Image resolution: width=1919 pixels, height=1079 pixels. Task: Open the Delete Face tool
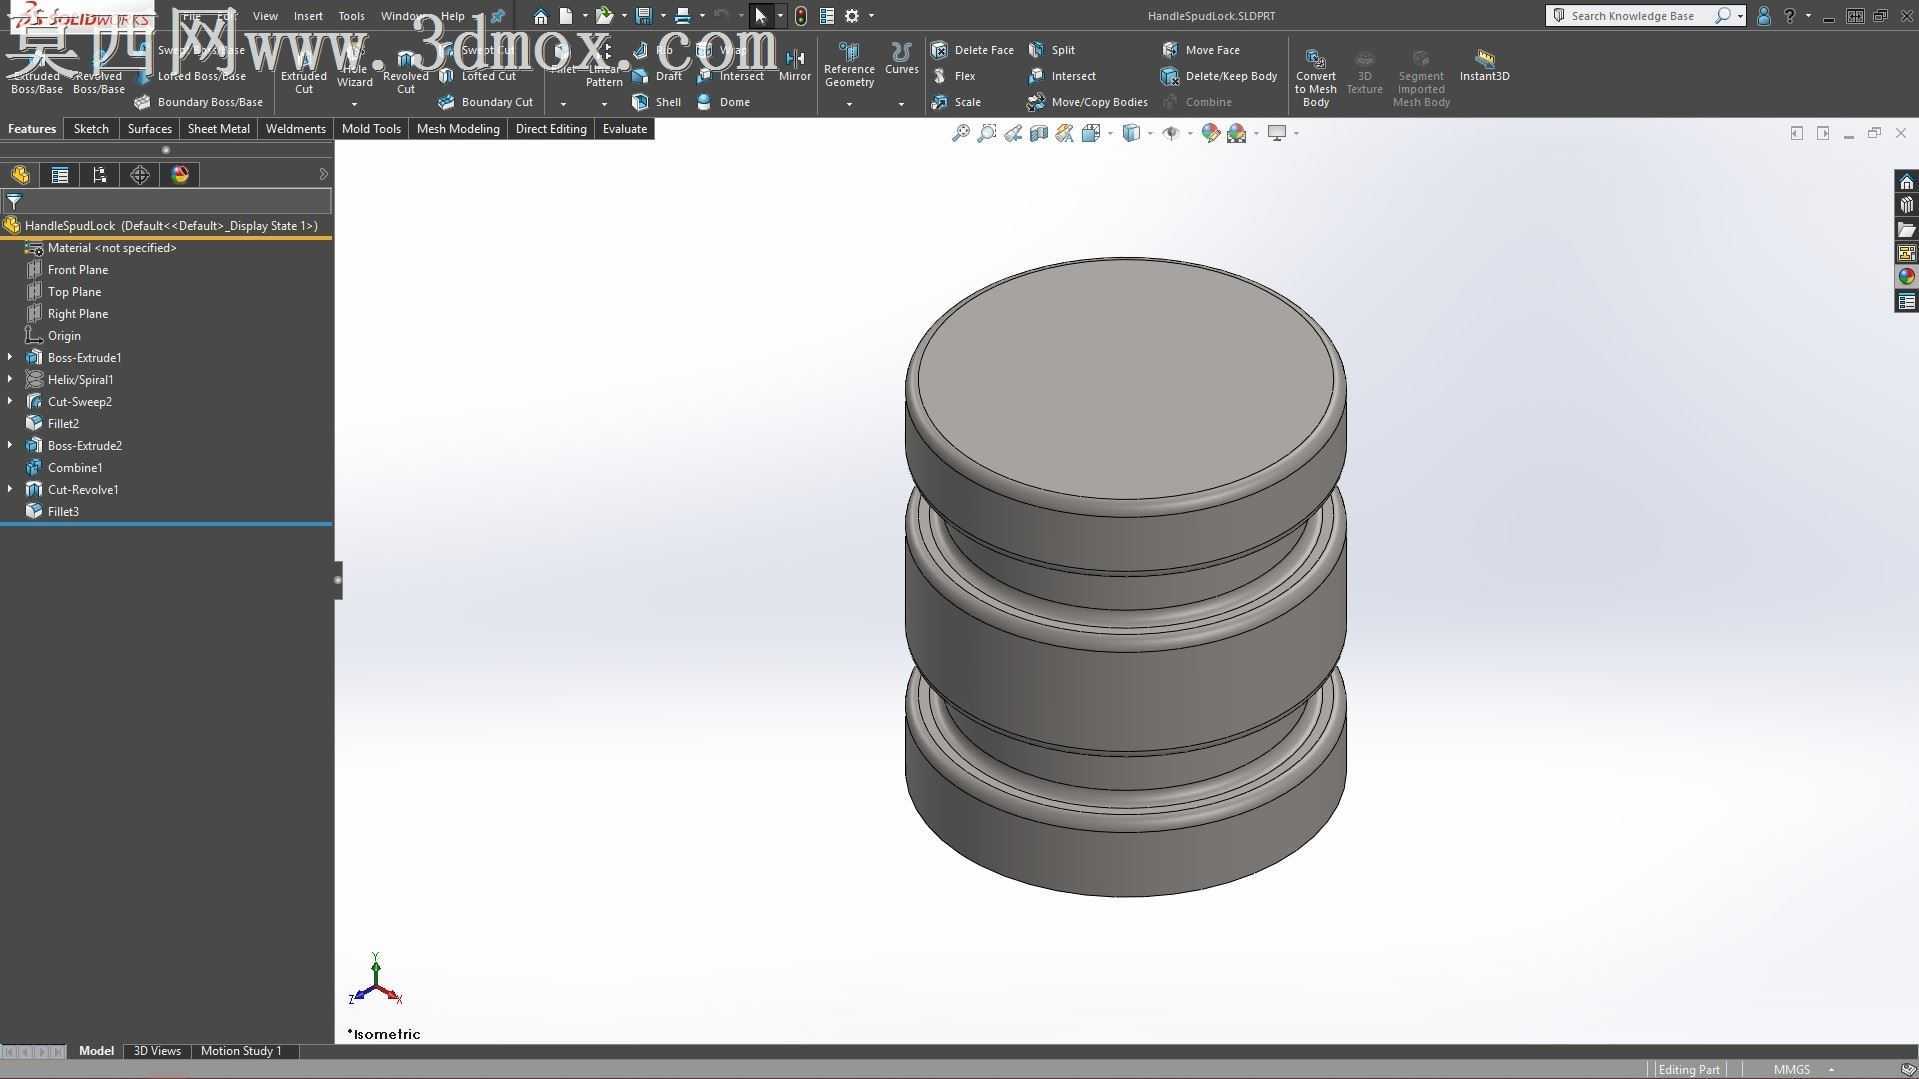point(939,50)
